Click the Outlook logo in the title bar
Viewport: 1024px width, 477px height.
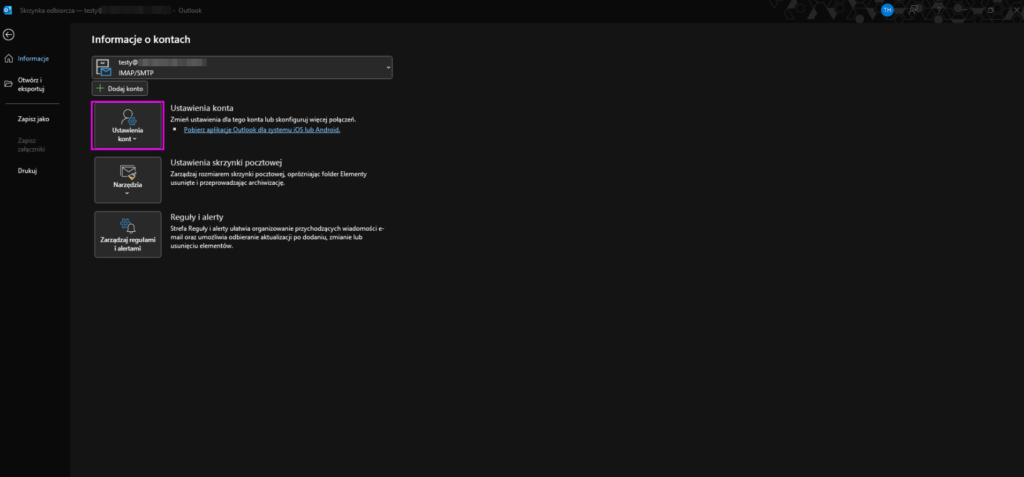(8, 10)
